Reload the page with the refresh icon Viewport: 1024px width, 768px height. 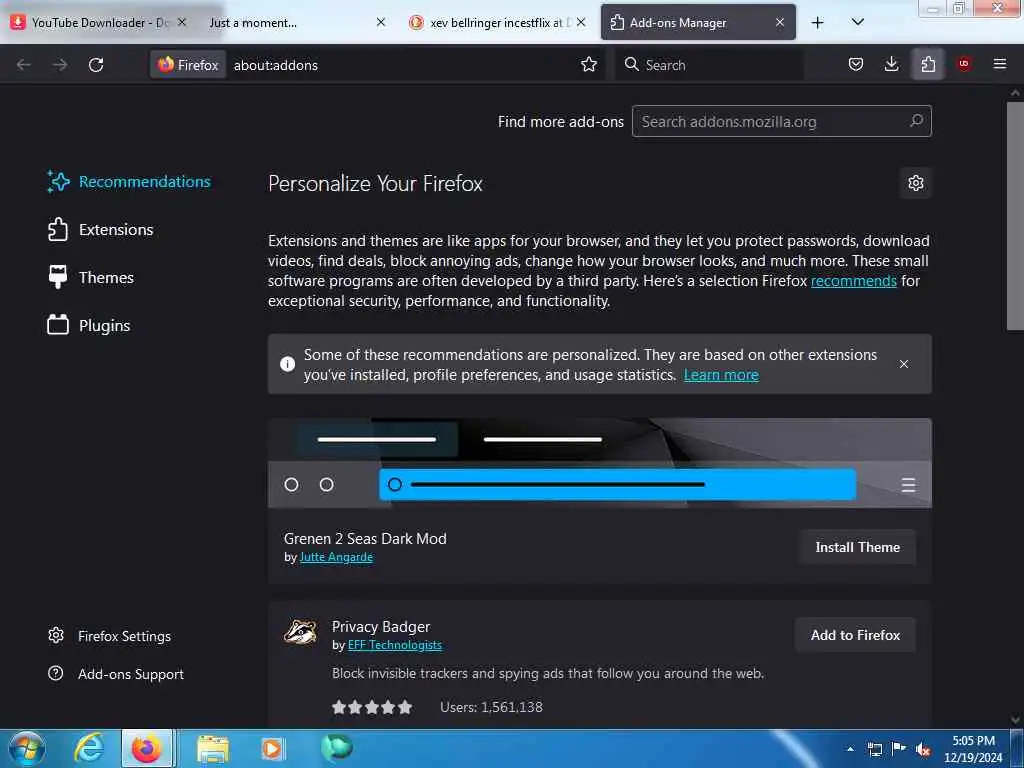pyautogui.click(x=96, y=65)
